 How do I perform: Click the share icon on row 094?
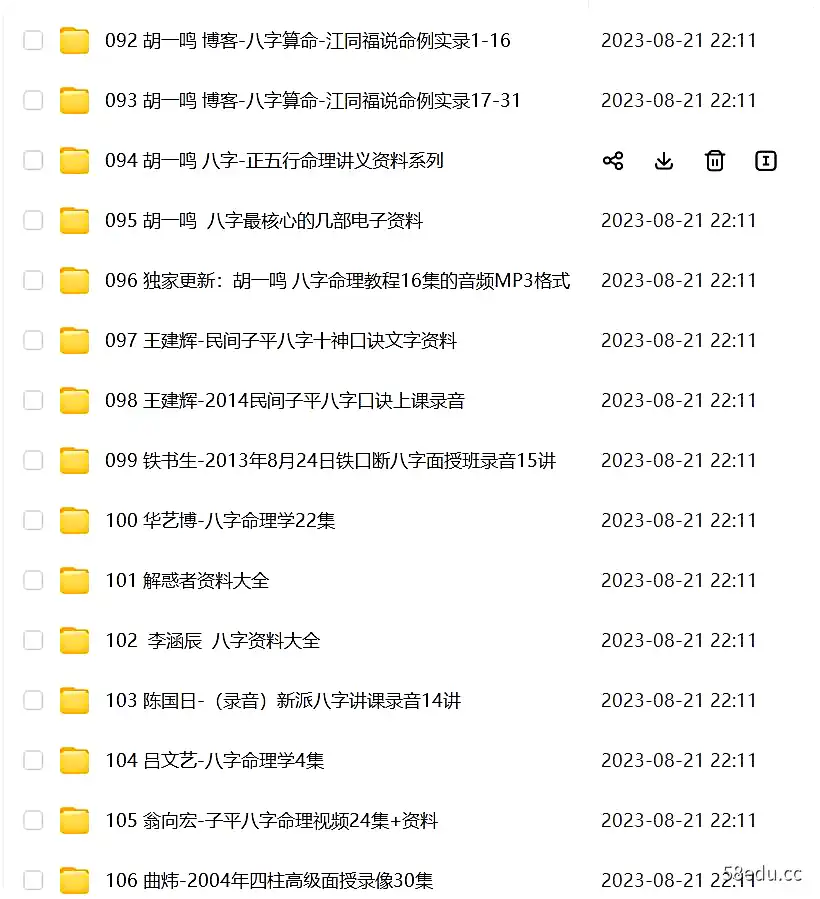coord(613,161)
